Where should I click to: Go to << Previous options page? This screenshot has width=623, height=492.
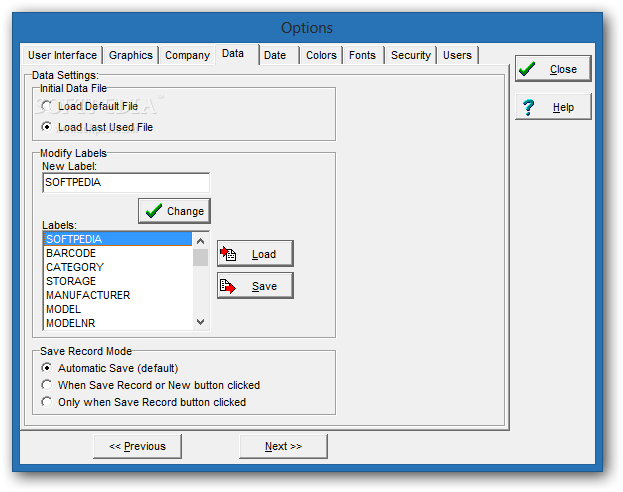pos(137,446)
